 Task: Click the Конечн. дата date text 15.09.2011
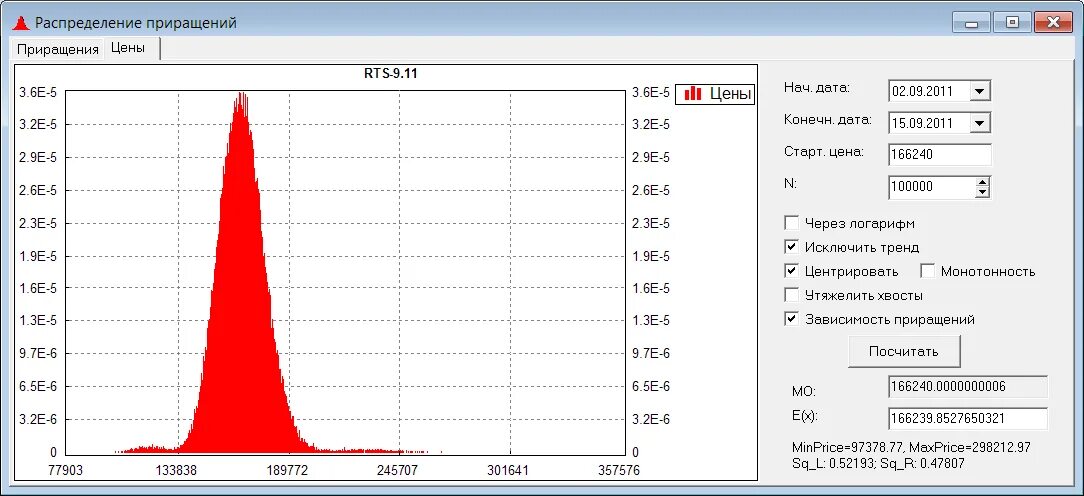pos(922,123)
